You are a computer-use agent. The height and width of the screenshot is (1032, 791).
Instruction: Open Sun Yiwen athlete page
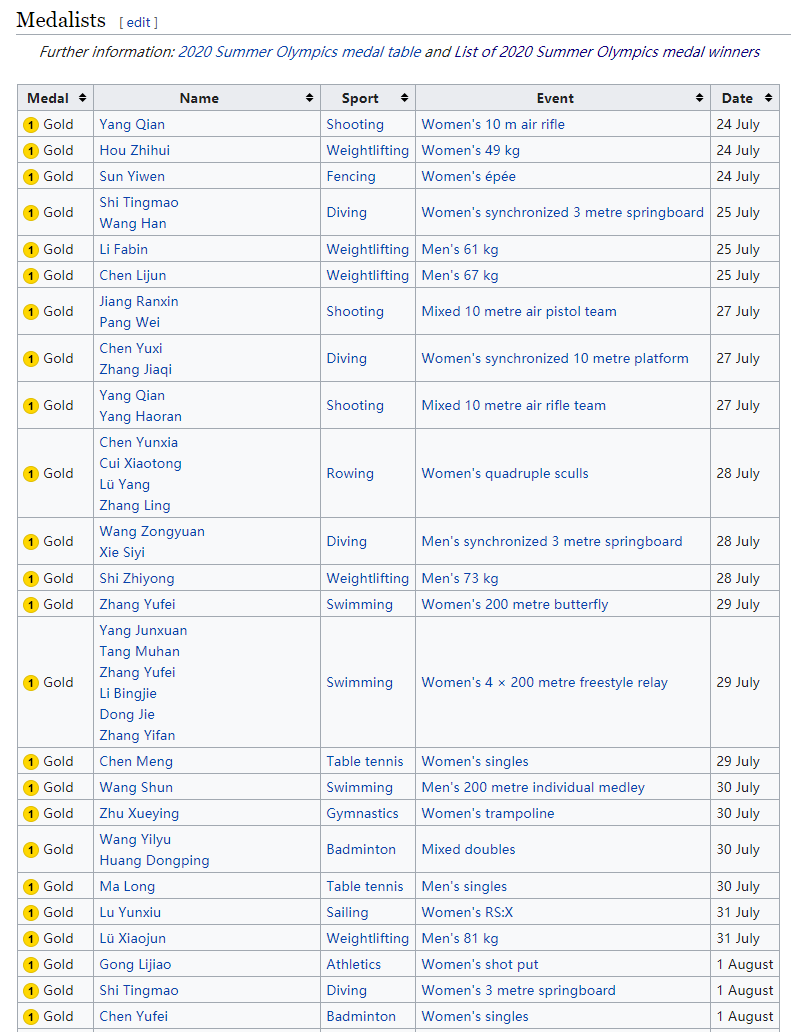tap(132, 176)
